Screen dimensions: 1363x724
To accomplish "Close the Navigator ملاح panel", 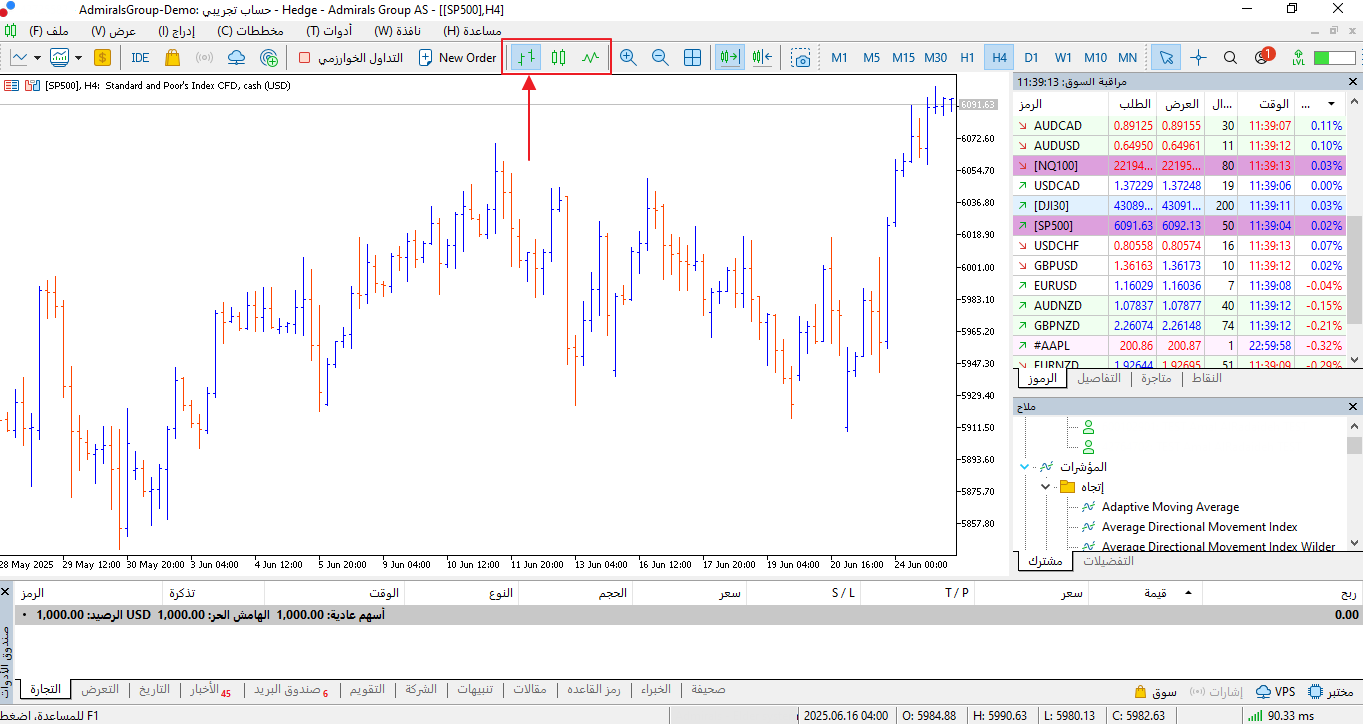I will click(x=1354, y=406).
